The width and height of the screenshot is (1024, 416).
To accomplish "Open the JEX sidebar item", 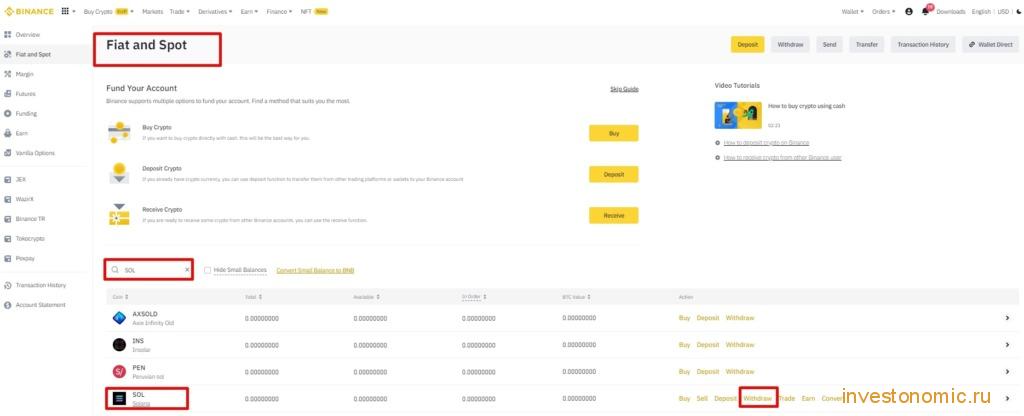I will click(x=20, y=179).
